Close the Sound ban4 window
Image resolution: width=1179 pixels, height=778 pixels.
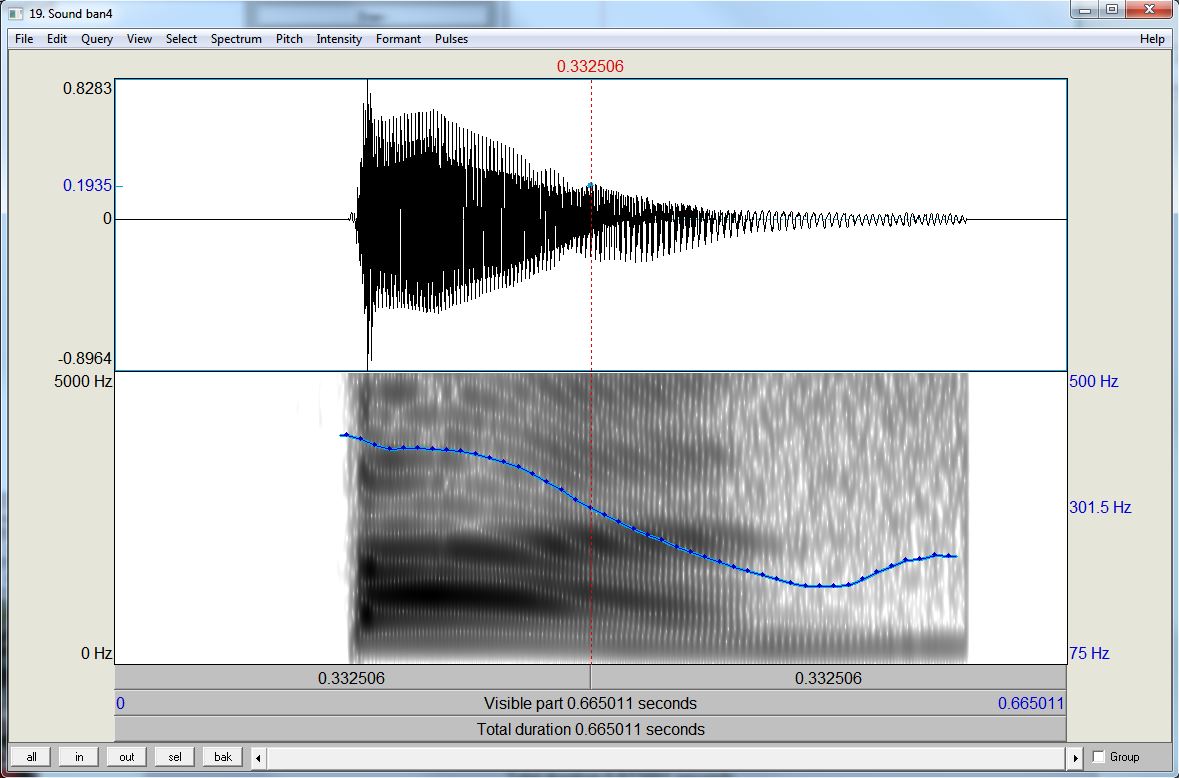point(1149,10)
